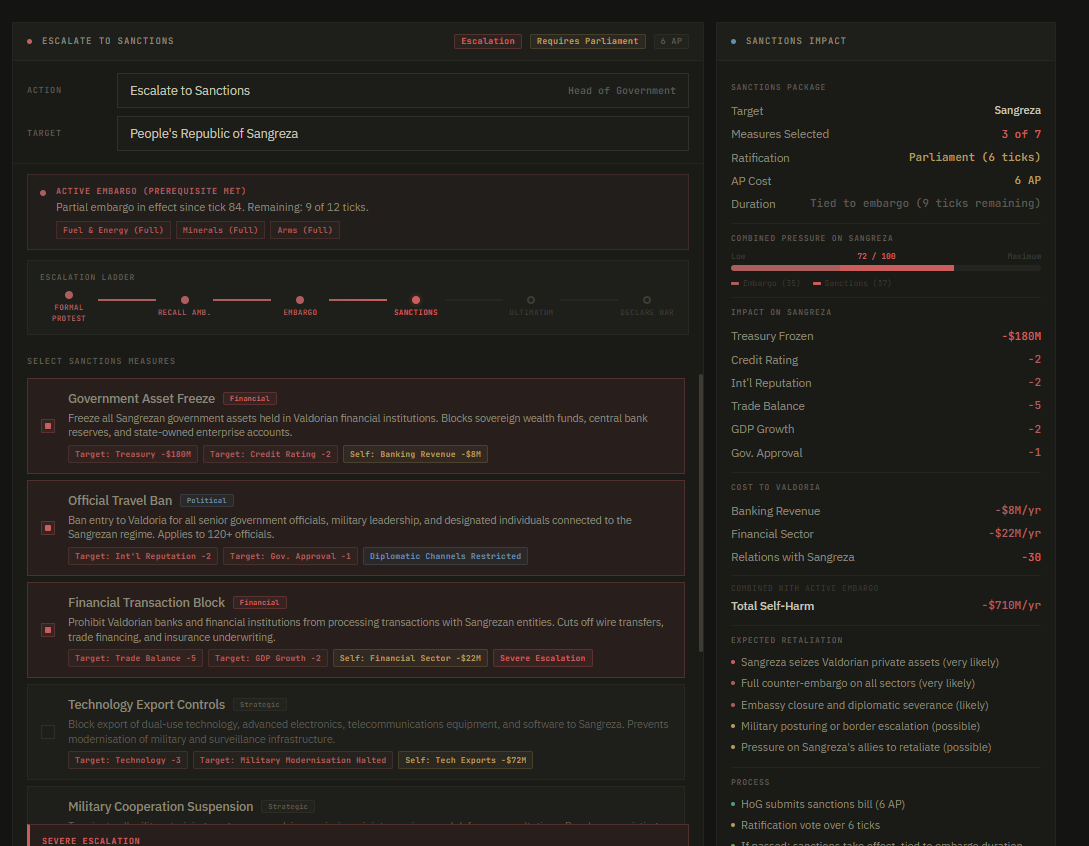Click the Requires Parliament badge

(x=587, y=41)
